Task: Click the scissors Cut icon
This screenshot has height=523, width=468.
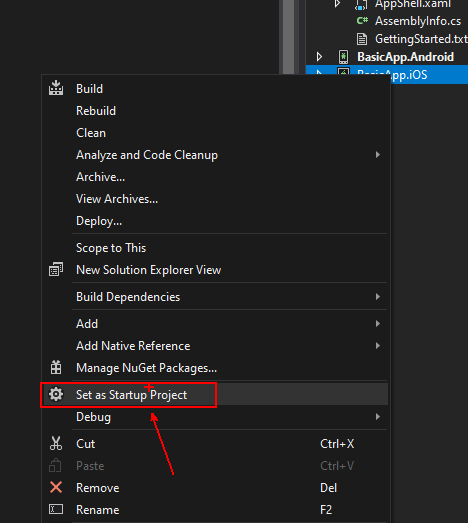Action: pyautogui.click(x=56, y=444)
